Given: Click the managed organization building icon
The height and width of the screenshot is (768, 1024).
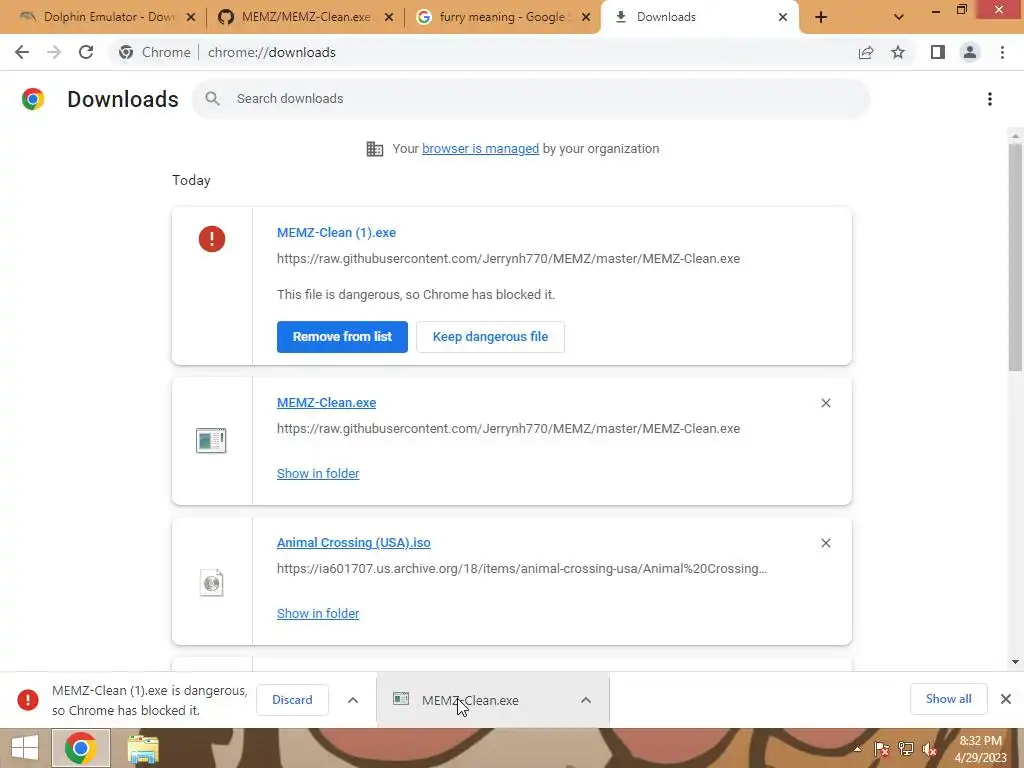Looking at the screenshot, I should (x=375, y=149).
